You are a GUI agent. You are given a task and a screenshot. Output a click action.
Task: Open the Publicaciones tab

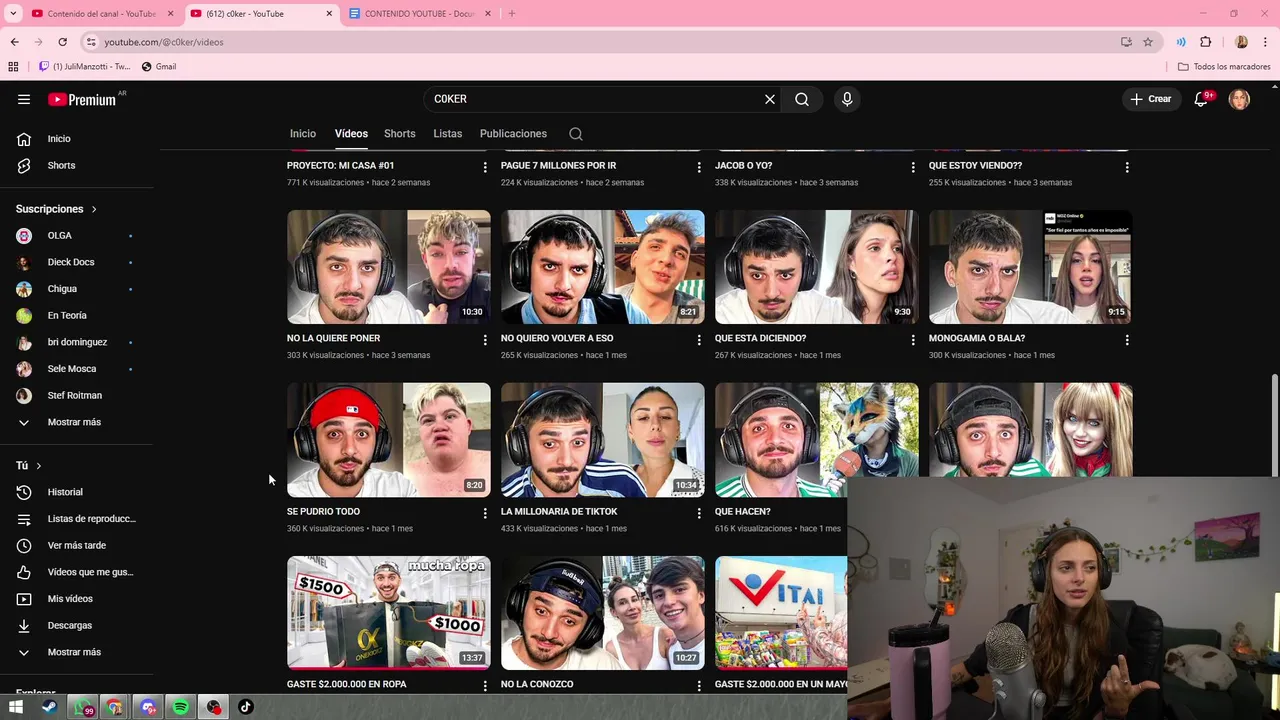coord(513,133)
